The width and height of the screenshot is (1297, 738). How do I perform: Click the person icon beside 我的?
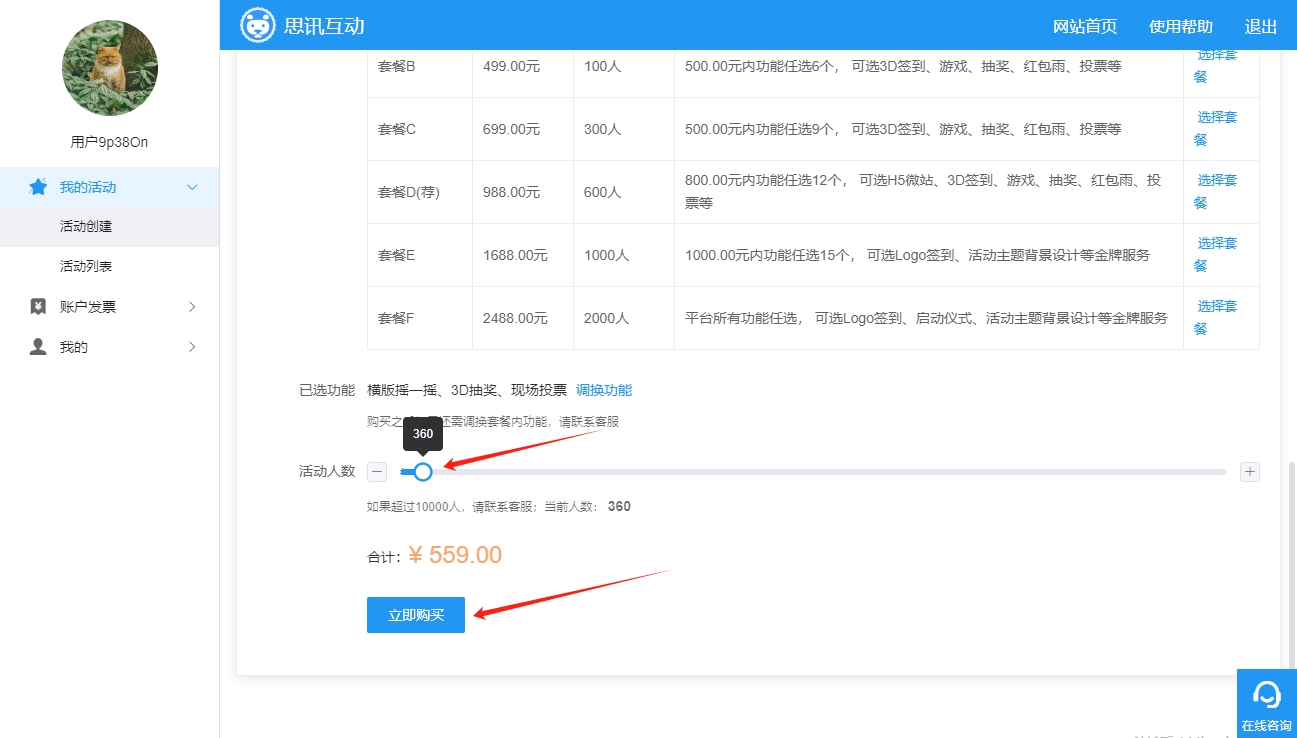click(x=38, y=347)
